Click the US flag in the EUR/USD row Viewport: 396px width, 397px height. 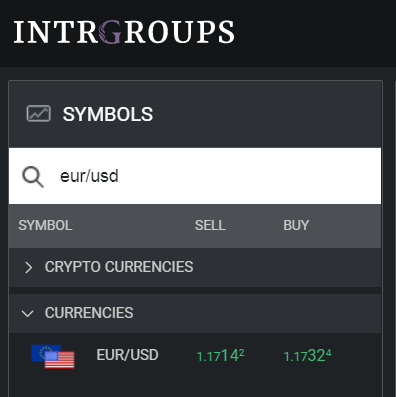pyautogui.click(x=60, y=360)
